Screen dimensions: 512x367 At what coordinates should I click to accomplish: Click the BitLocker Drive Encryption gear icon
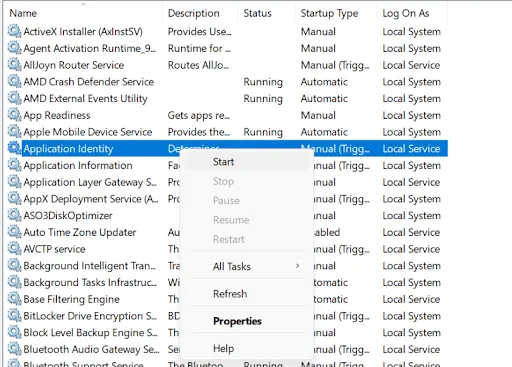(14, 315)
